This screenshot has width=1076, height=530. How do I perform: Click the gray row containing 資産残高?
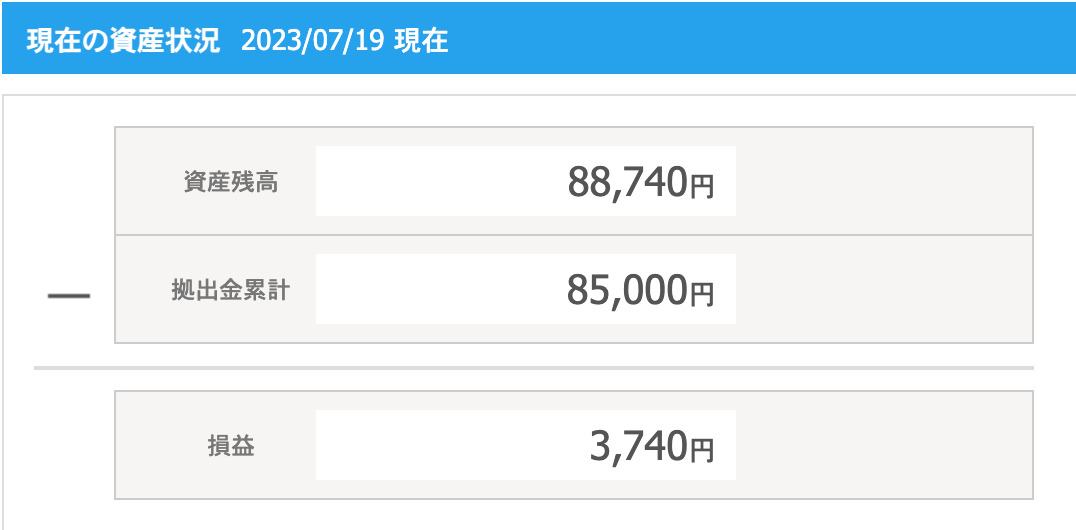tap(574, 181)
